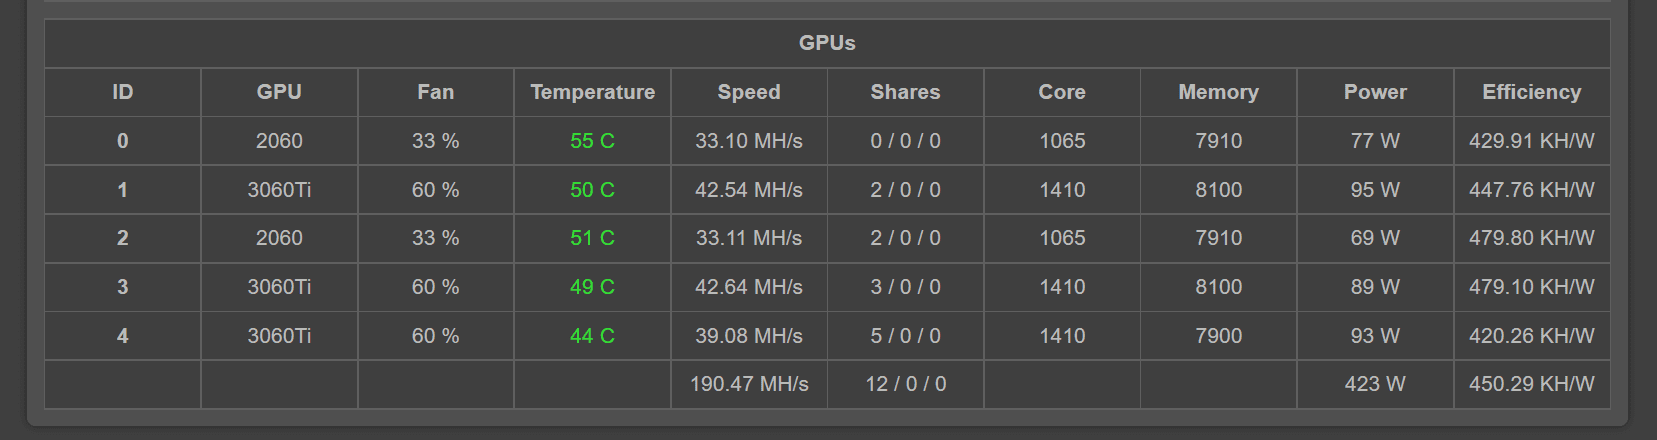Viewport: 1657px width, 440px height.
Task: Click the Efficiency column header
Action: [1531, 92]
